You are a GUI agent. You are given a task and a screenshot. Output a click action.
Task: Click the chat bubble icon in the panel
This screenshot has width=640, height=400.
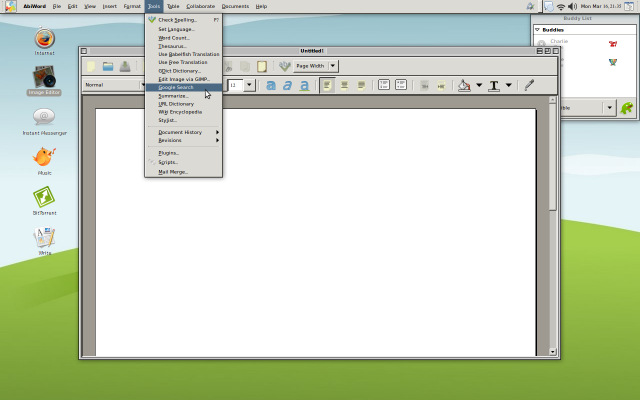[549, 6]
